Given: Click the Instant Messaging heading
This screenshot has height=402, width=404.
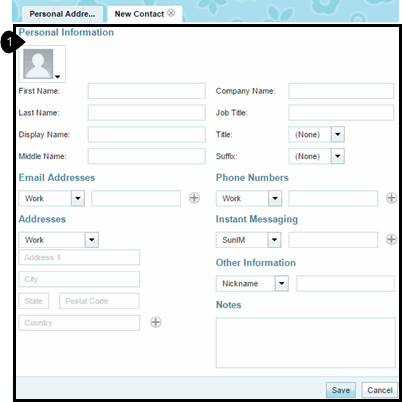Looking at the screenshot, I should point(257,219).
